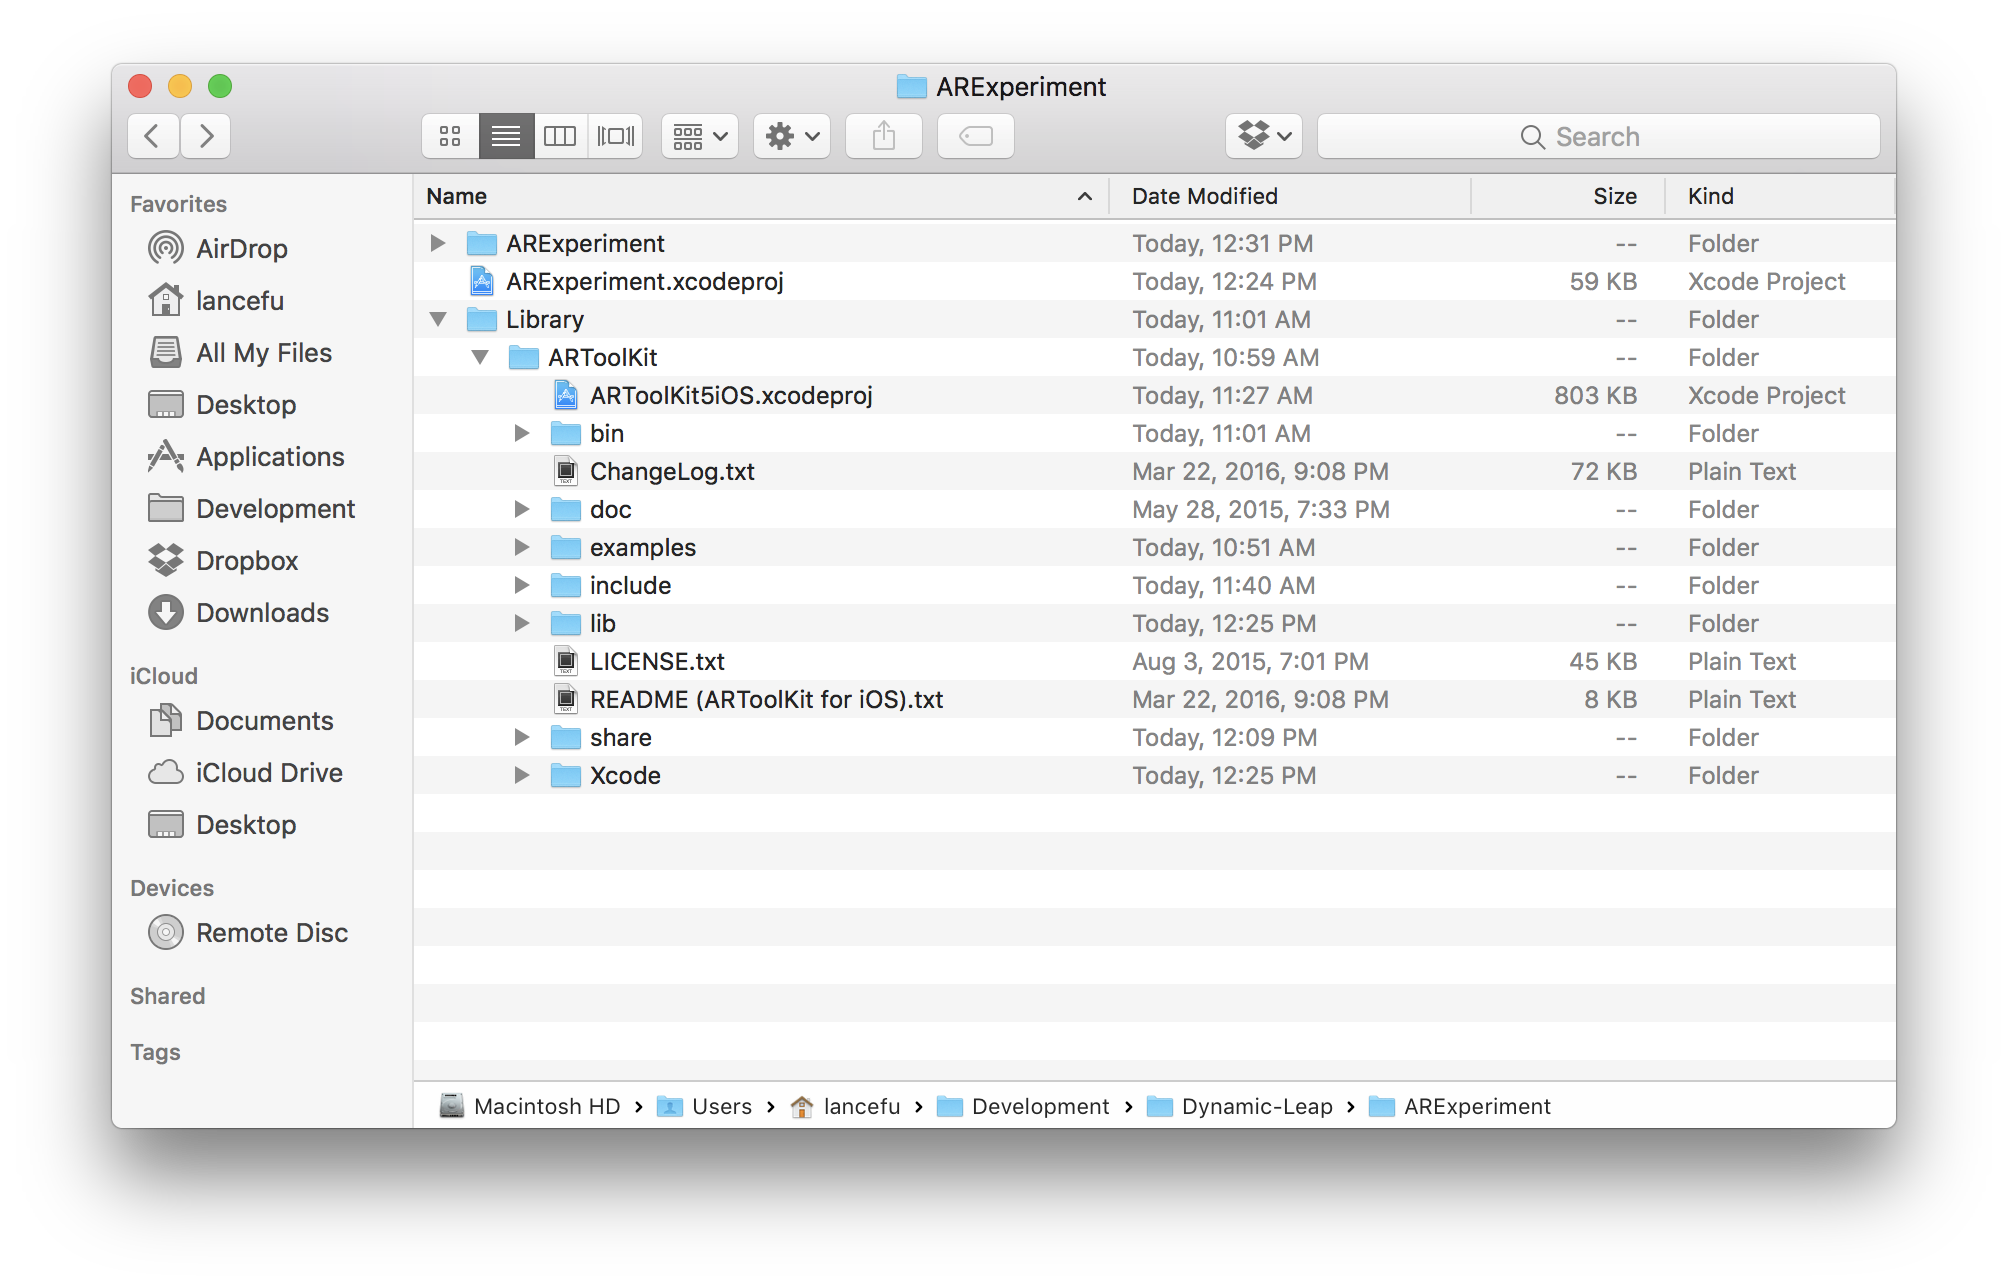Image resolution: width=2008 pixels, height=1288 pixels.
Task: Click into the Search field
Action: pos(1597,137)
